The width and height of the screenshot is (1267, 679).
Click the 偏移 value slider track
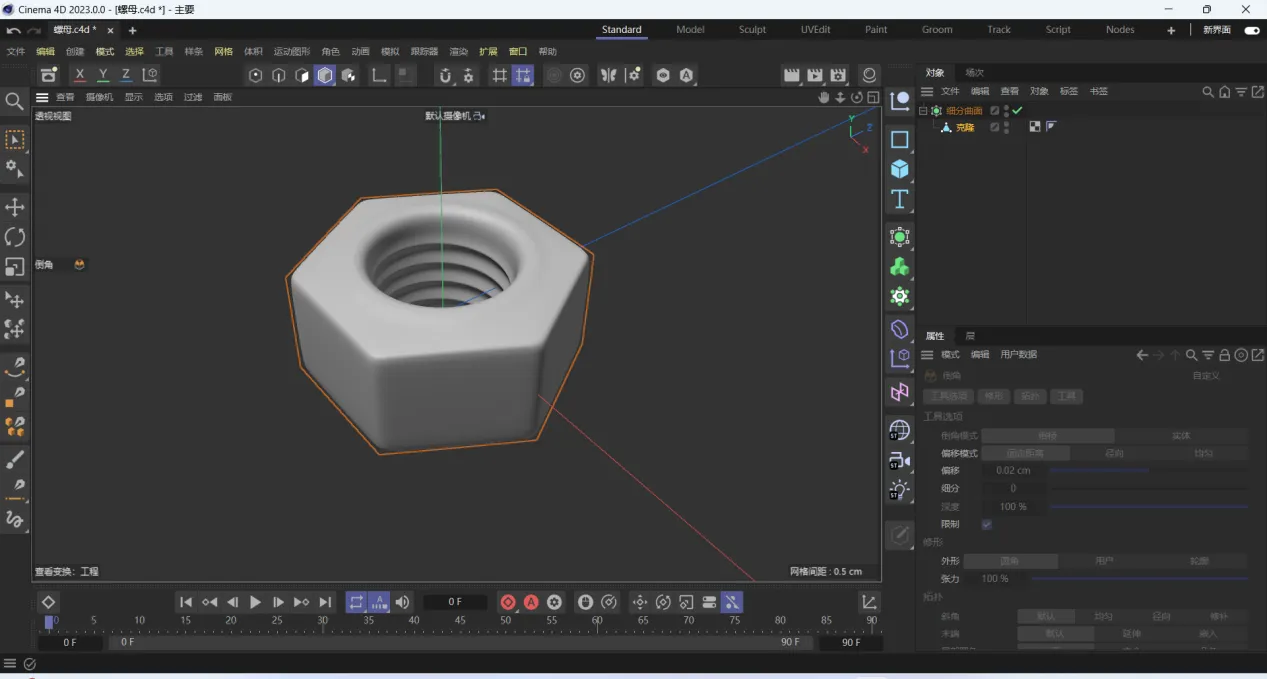tap(1147, 470)
